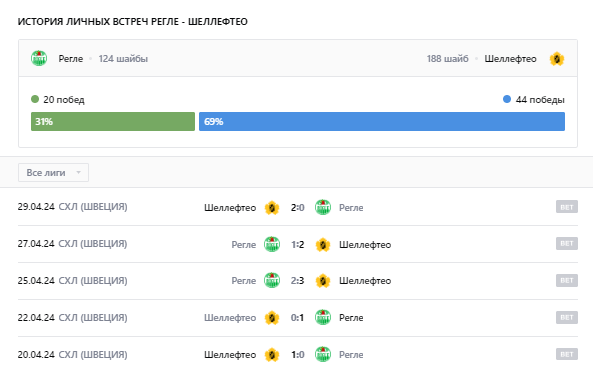
Task: Click Регле logo in 25.04.24 match row
Action: 272,280
